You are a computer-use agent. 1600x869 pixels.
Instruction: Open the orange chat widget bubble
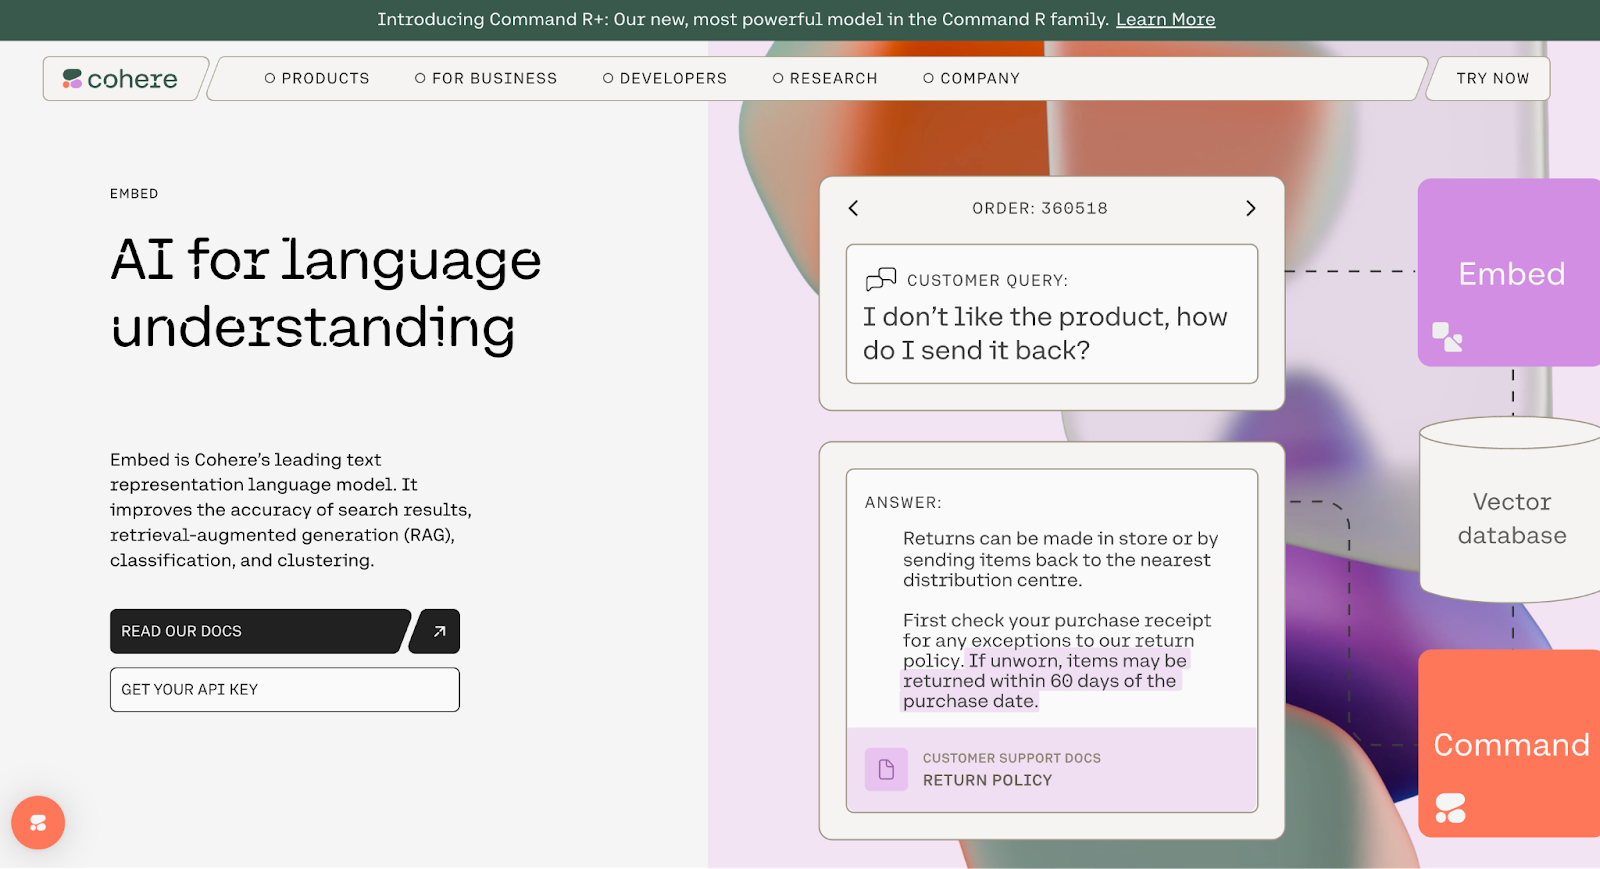coord(38,822)
